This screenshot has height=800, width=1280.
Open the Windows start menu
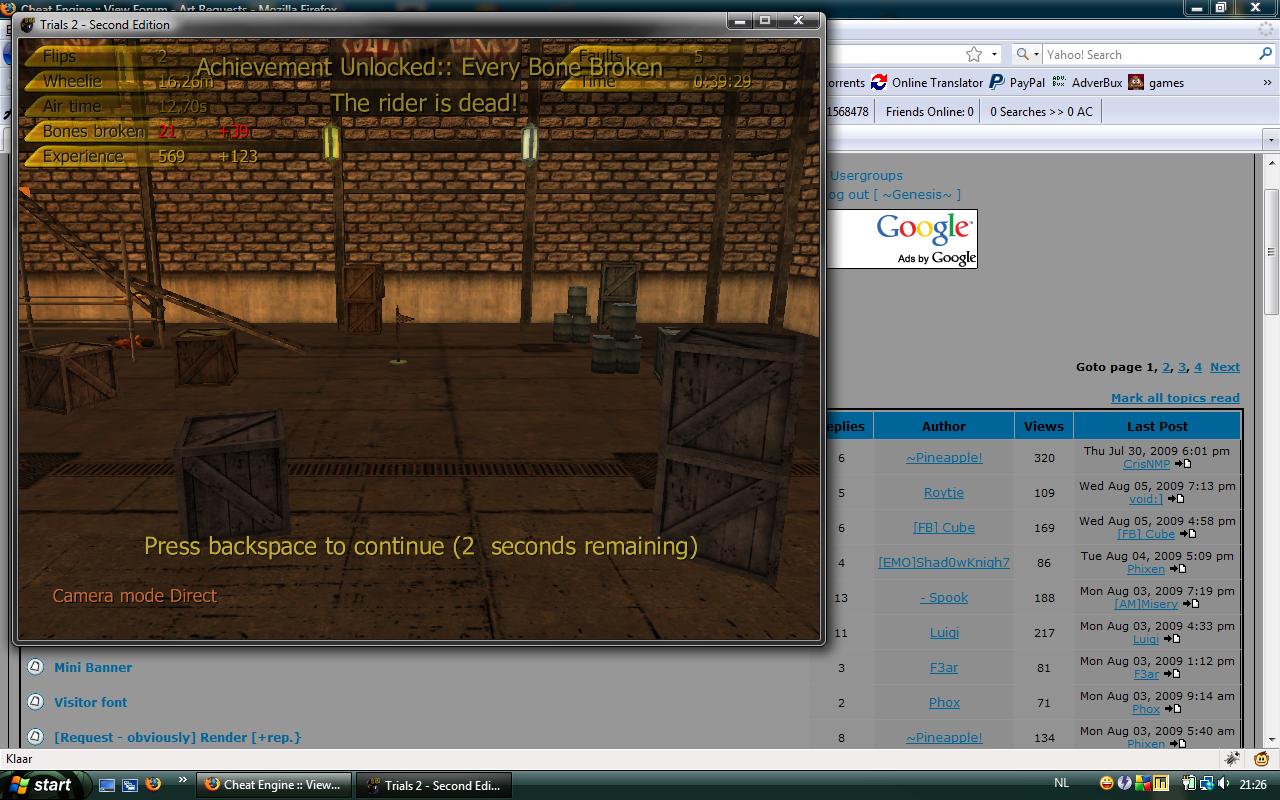coord(44,785)
